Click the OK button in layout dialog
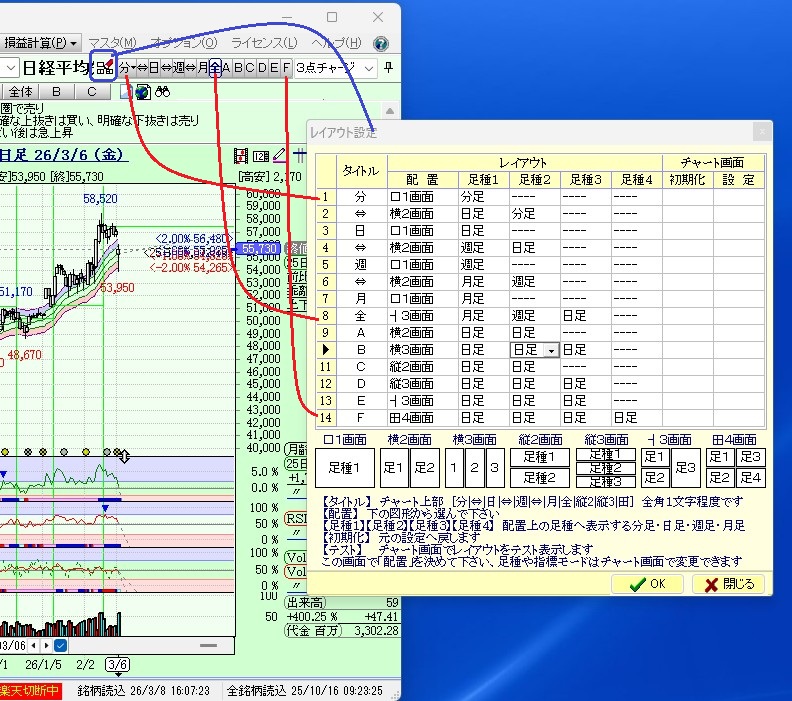The width and height of the screenshot is (792, 701). 647,584
